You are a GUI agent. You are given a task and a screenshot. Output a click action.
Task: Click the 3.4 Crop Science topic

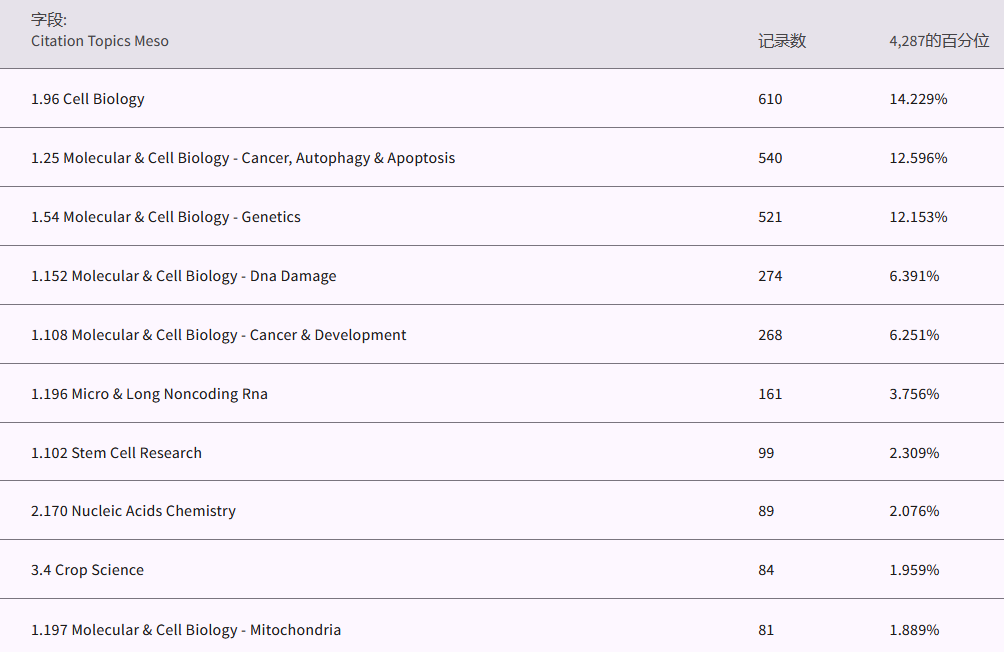click(x=87, y=570)
